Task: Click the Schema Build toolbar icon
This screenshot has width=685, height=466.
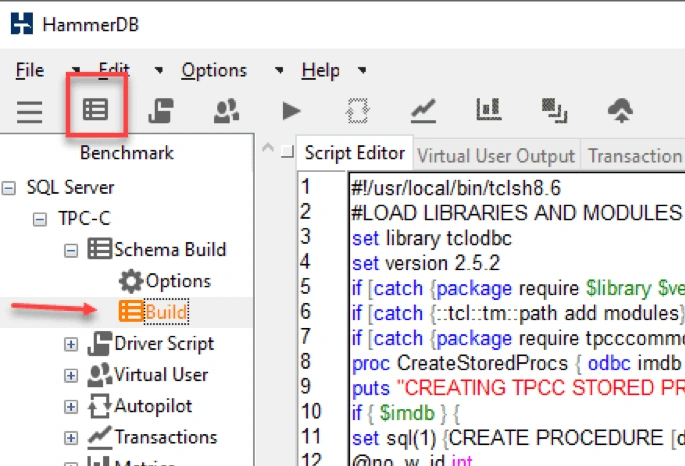Action: pos(95,109)
